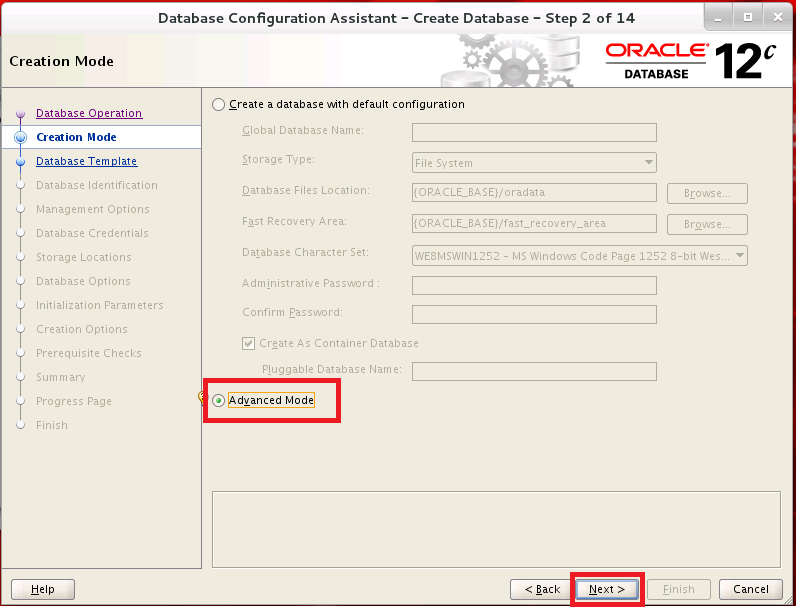Minimize the Database Configuration Assistant window
Viewport: 797px width, 608px height.
coord(718,18)
